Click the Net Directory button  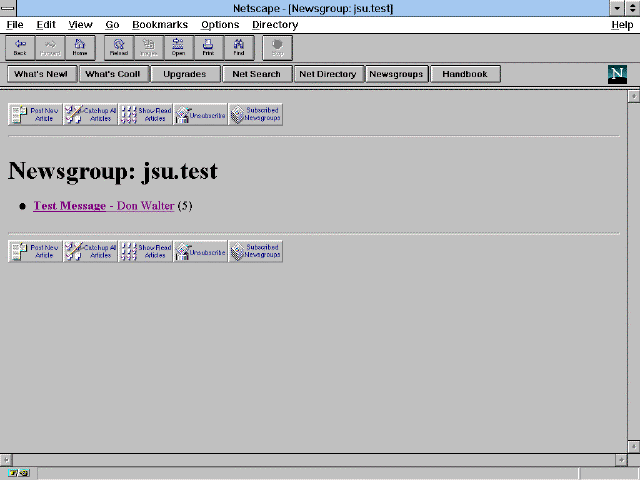point(329,74)
